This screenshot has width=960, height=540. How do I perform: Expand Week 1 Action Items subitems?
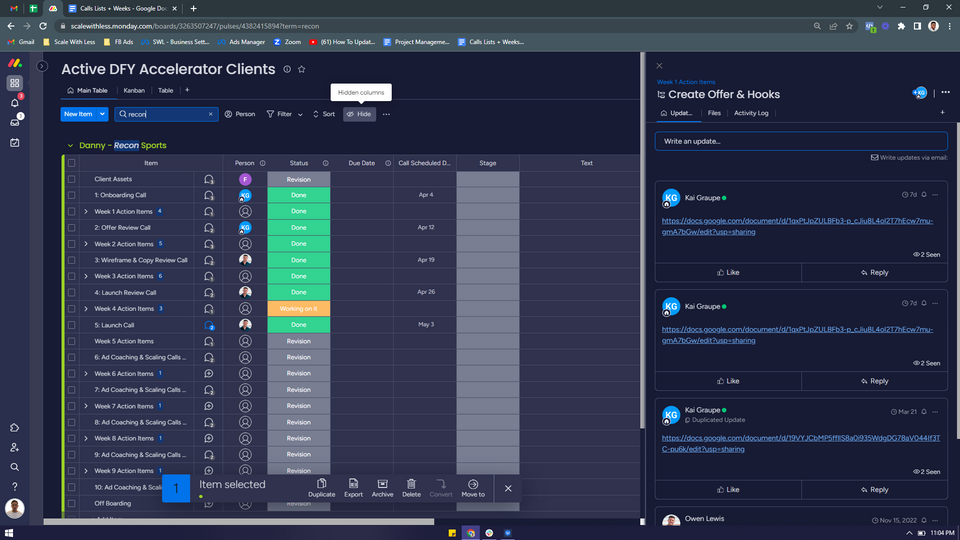86,212
